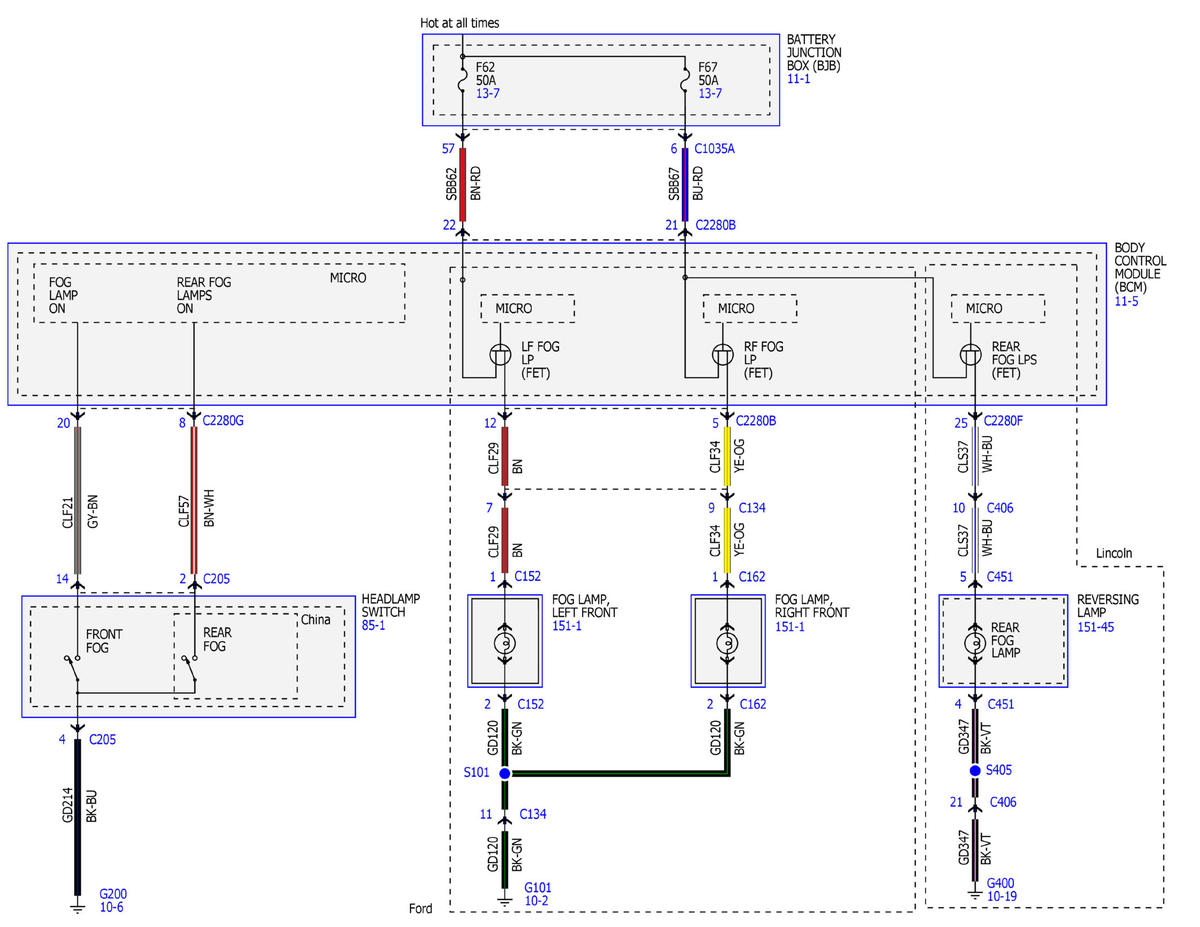Click the "BODY CONTROL MODULE (BCM)" label
1200x927 pixels.
pos(1138,267)
